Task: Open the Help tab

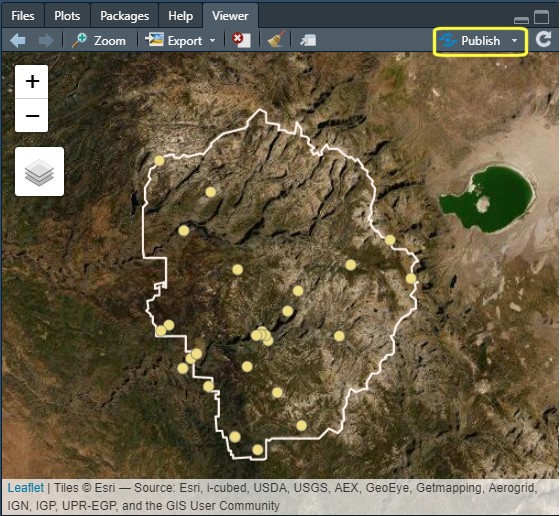Action: point(180,16)
